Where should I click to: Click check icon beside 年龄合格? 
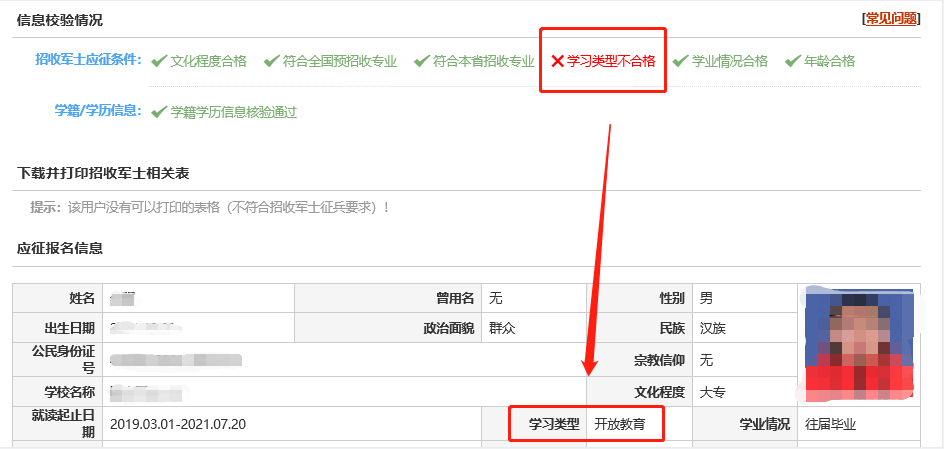click(793, 61)
